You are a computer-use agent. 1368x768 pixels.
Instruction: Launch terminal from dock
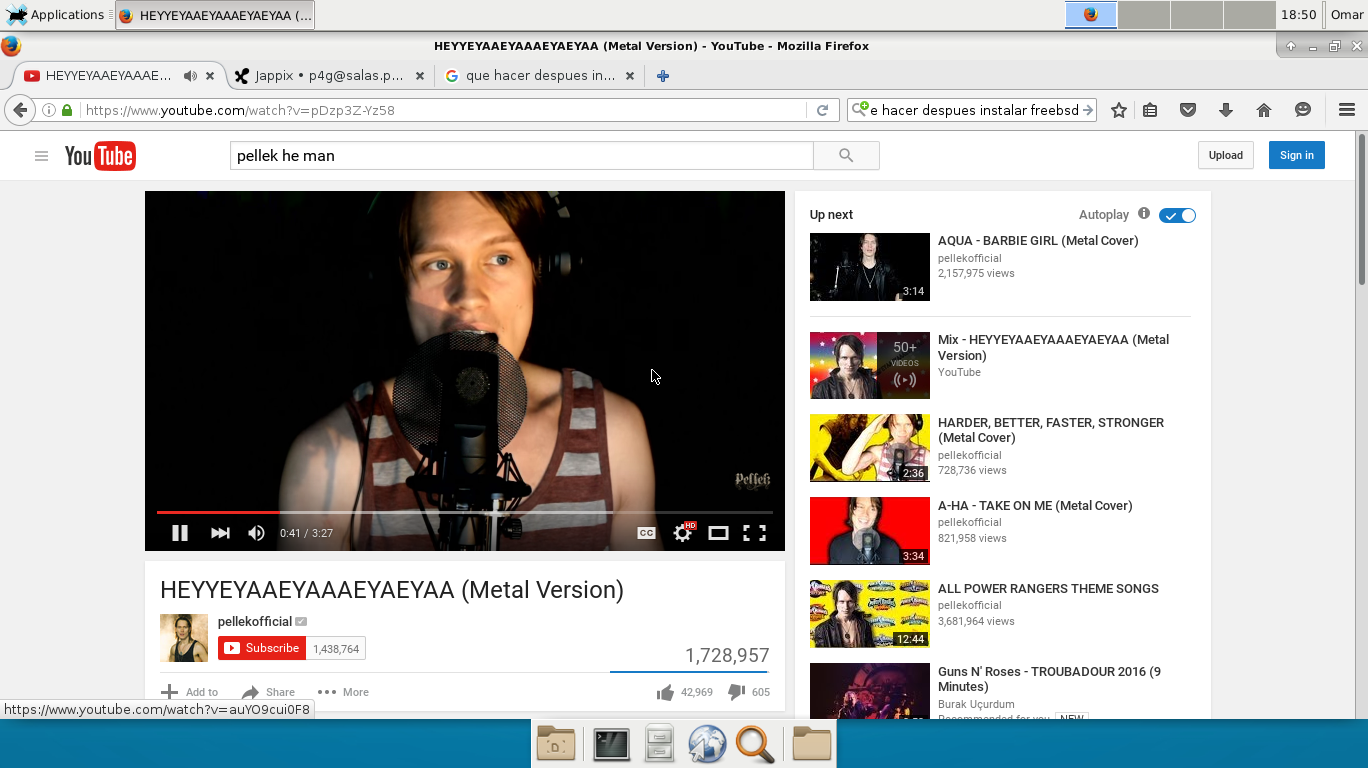[611, 744]
